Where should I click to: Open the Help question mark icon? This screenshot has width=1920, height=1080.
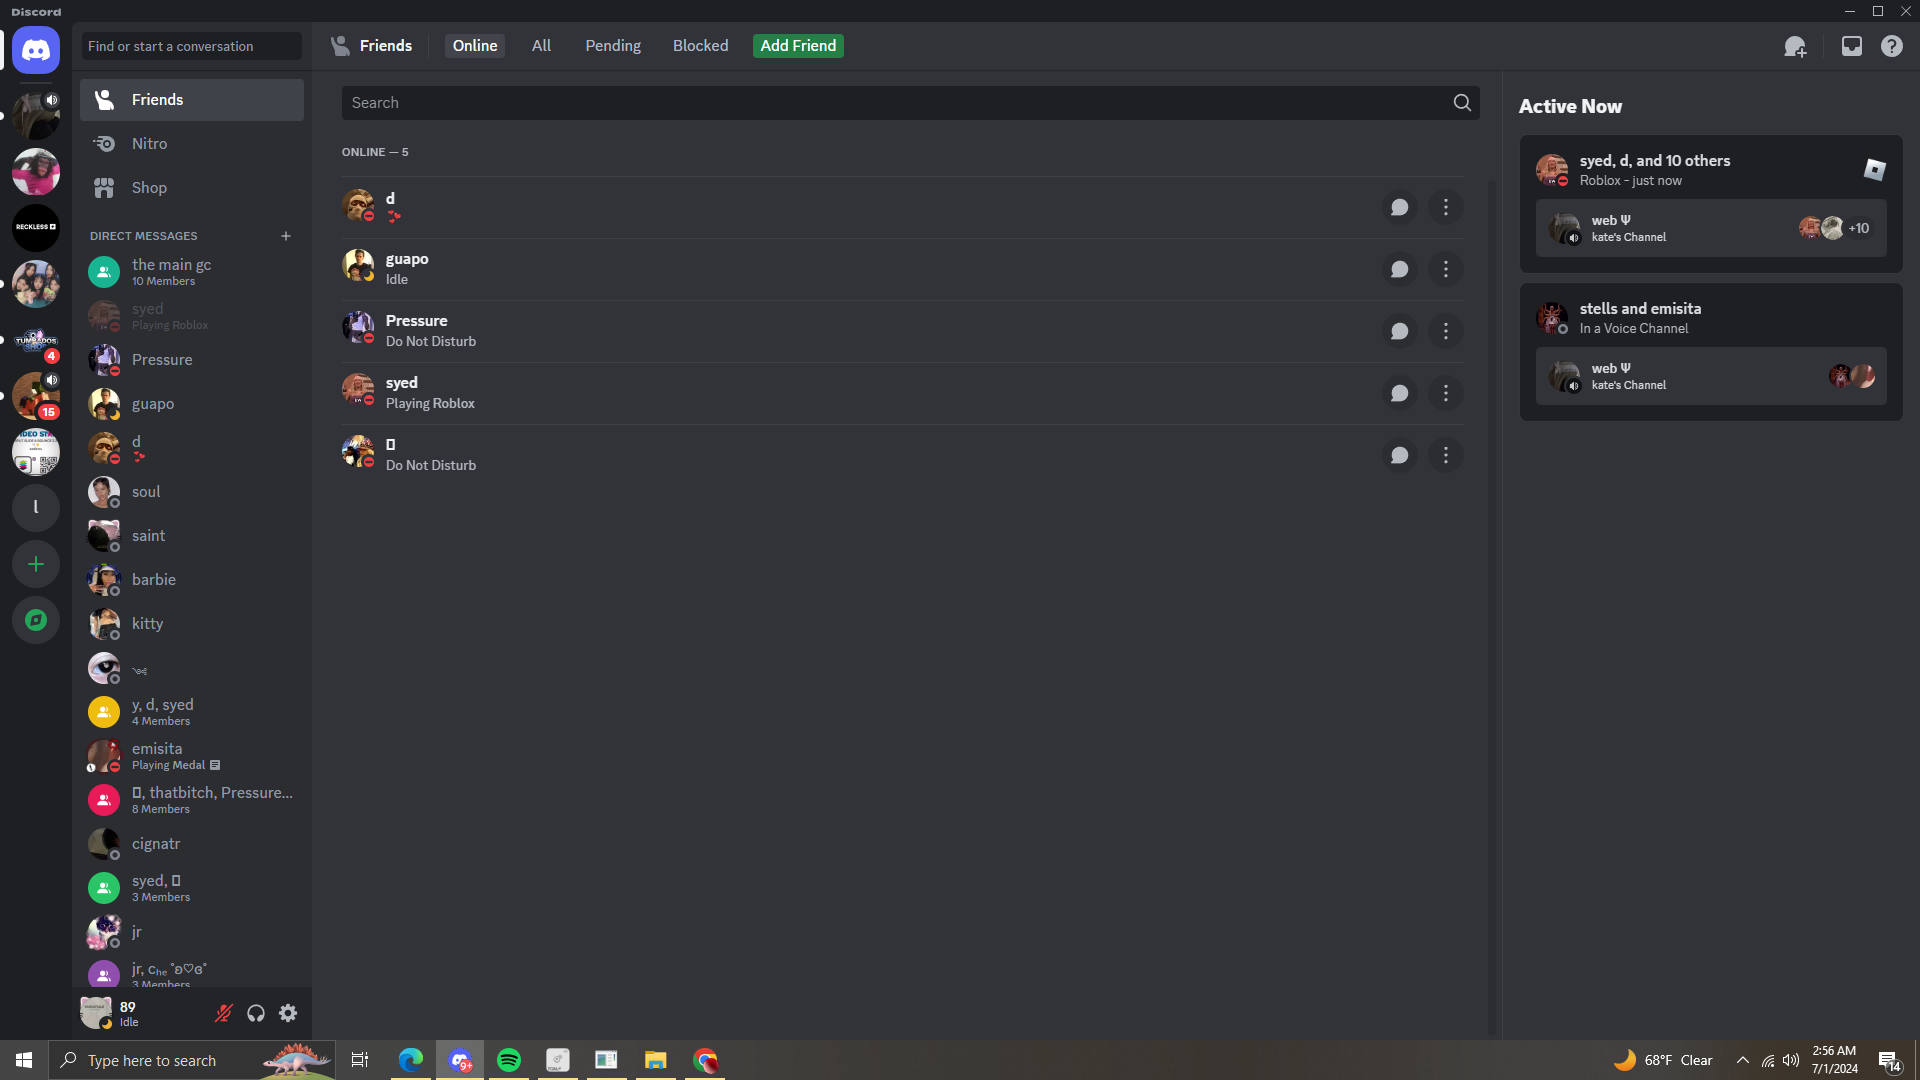click(x=1892, y=46)
